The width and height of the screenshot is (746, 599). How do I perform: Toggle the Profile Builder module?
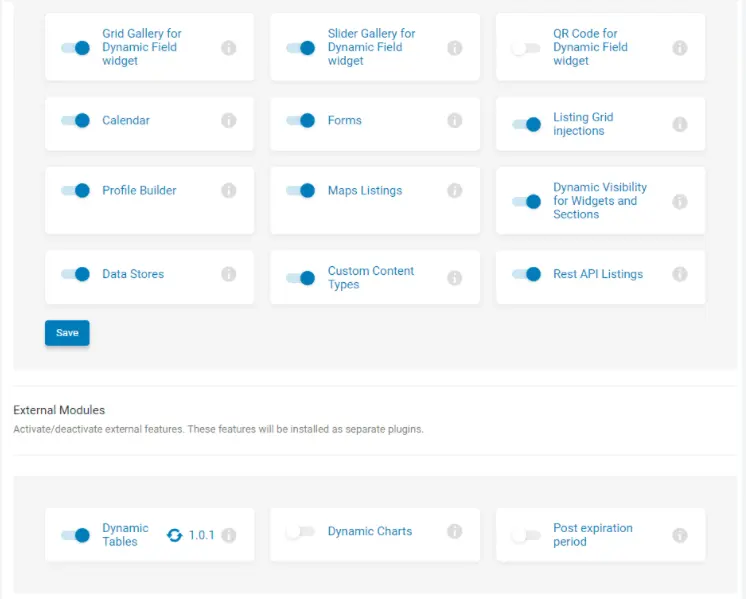pos(75,190)
